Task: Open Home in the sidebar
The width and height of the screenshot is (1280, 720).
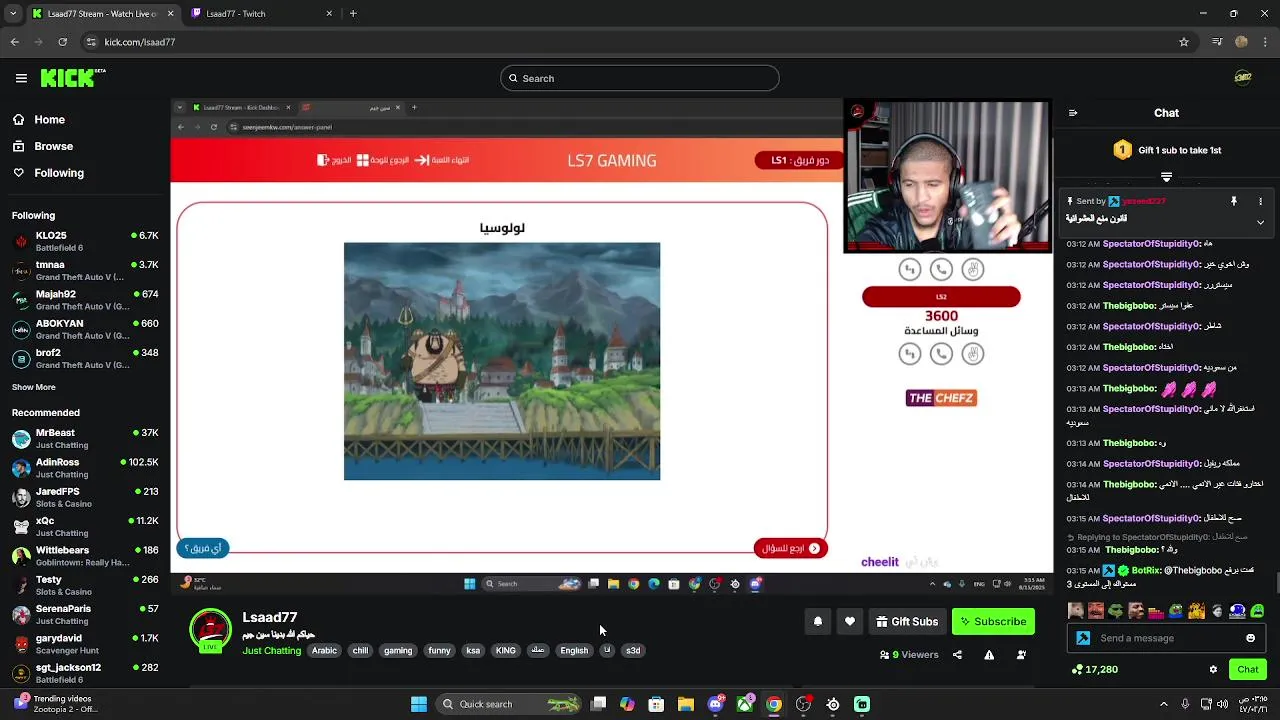Action: (39, 119)
